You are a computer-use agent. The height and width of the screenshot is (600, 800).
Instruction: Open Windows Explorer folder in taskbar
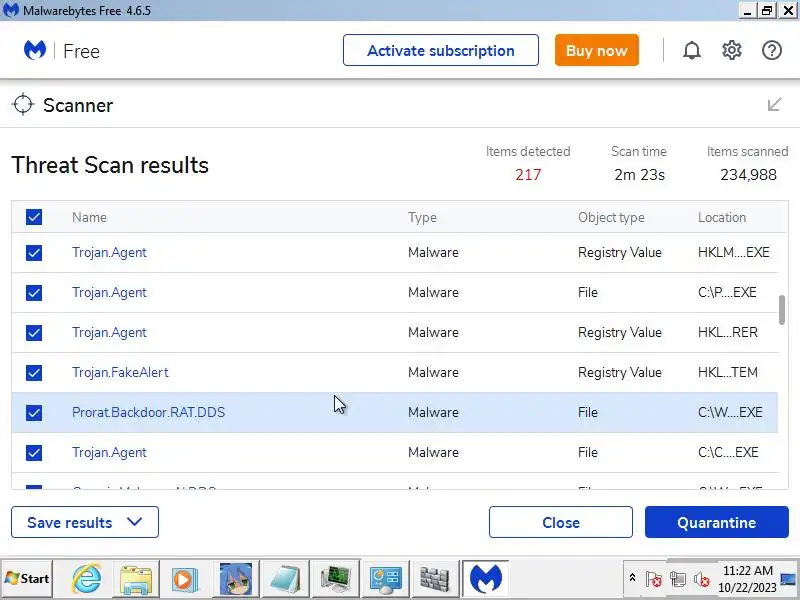[x=136, y=579]
